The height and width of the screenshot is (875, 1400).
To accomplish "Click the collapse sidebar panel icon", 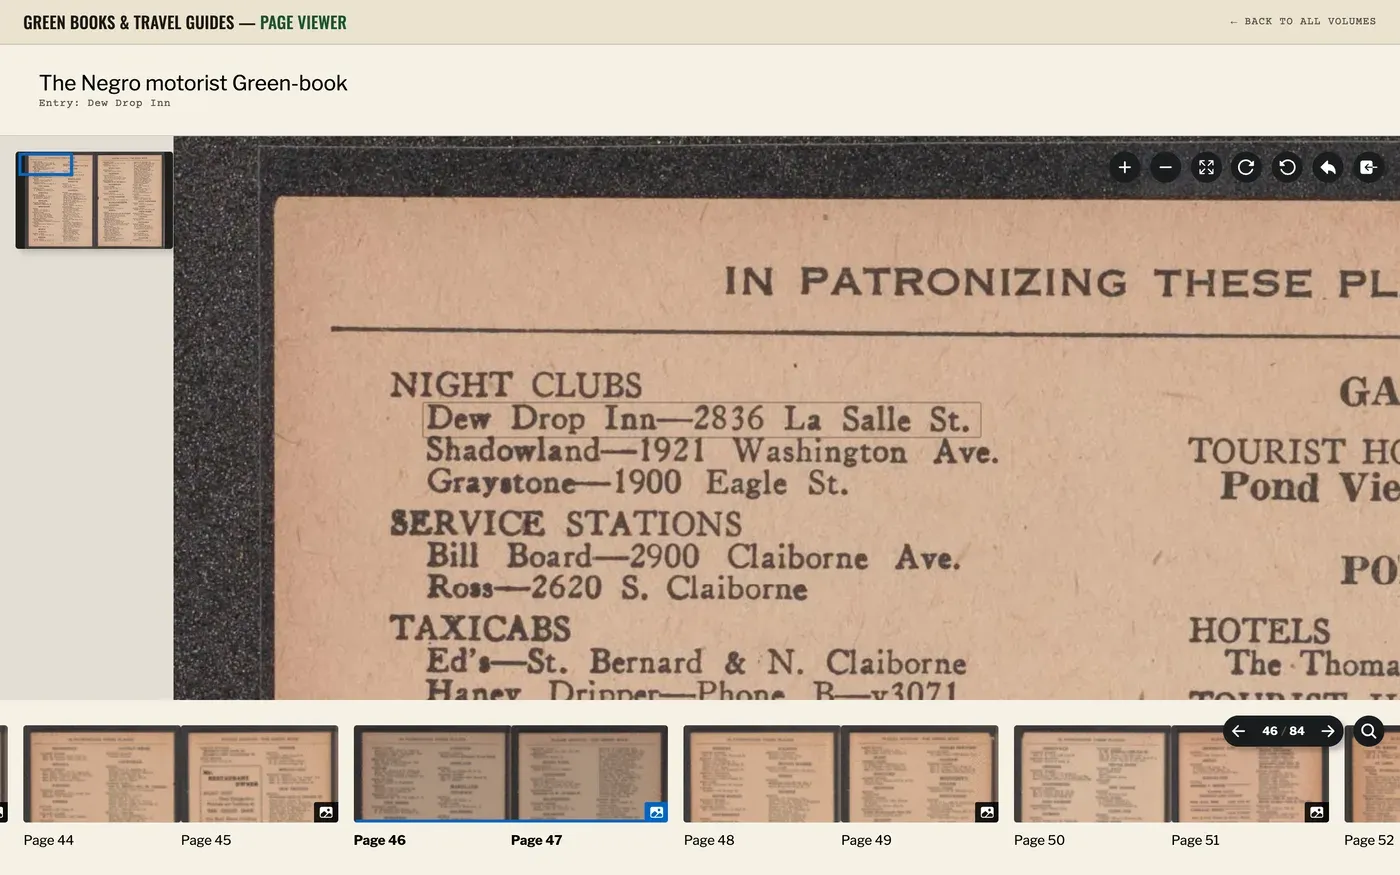I will [1368, 167].
